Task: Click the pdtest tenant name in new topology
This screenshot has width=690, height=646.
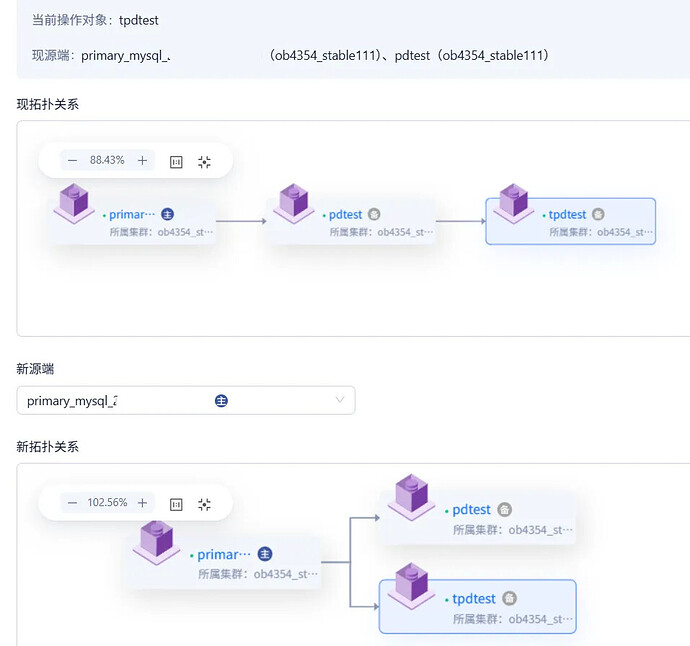Action: (471, 510)
